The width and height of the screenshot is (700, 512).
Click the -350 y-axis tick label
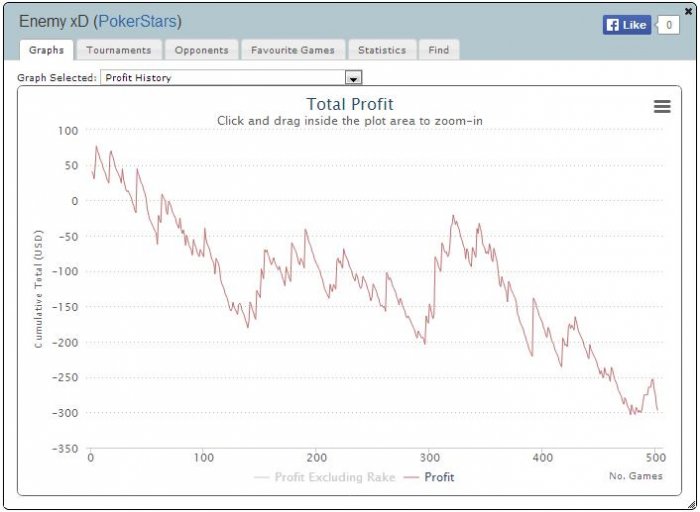tap(65, 448)
